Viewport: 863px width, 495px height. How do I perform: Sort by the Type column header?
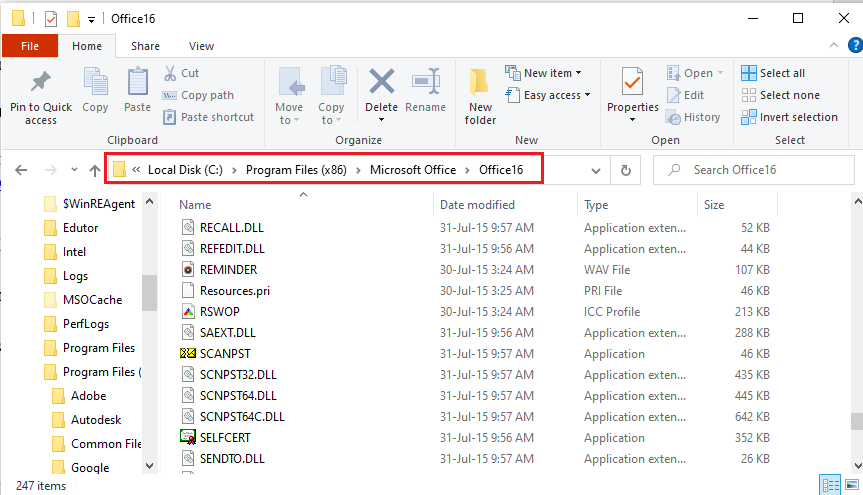pyautogui.click(x=637, y=205)
